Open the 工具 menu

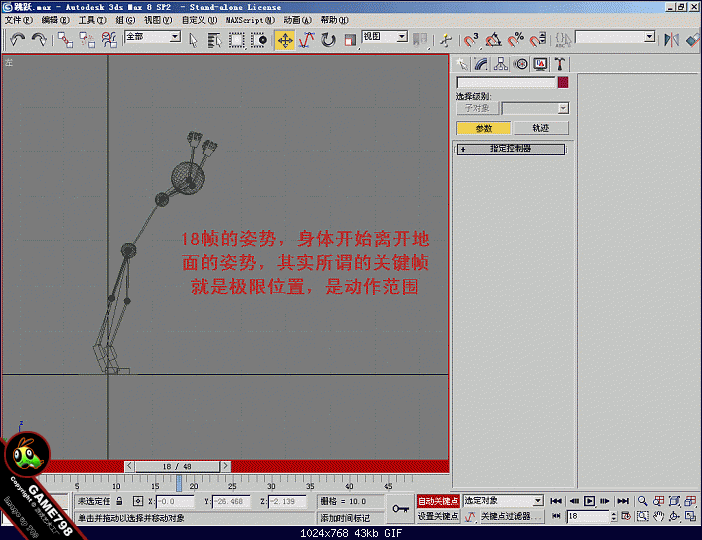[92, 20]
